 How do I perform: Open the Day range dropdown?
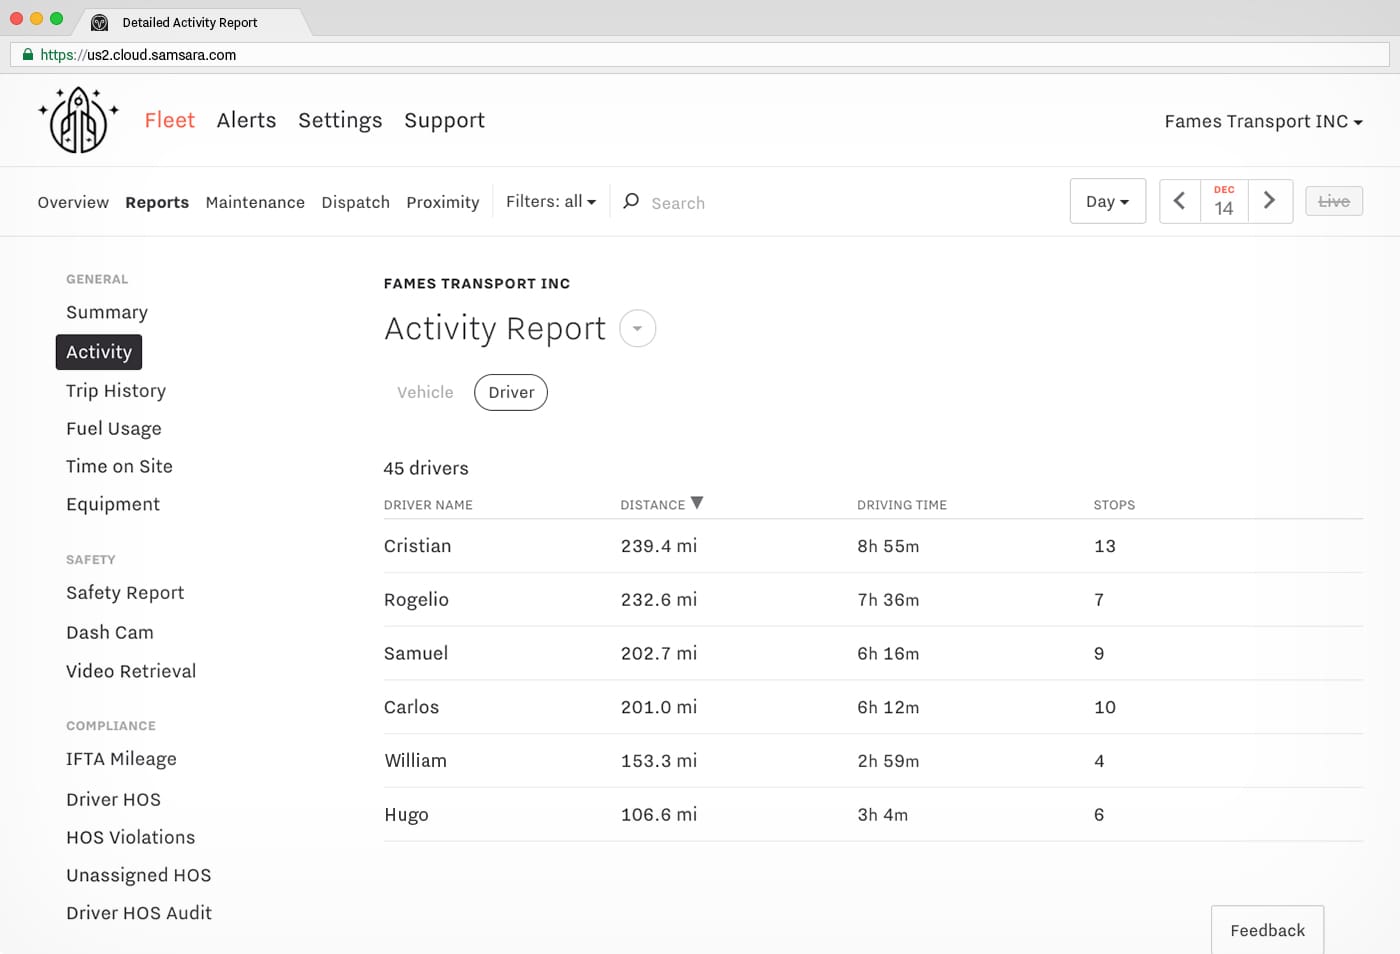1108,201
